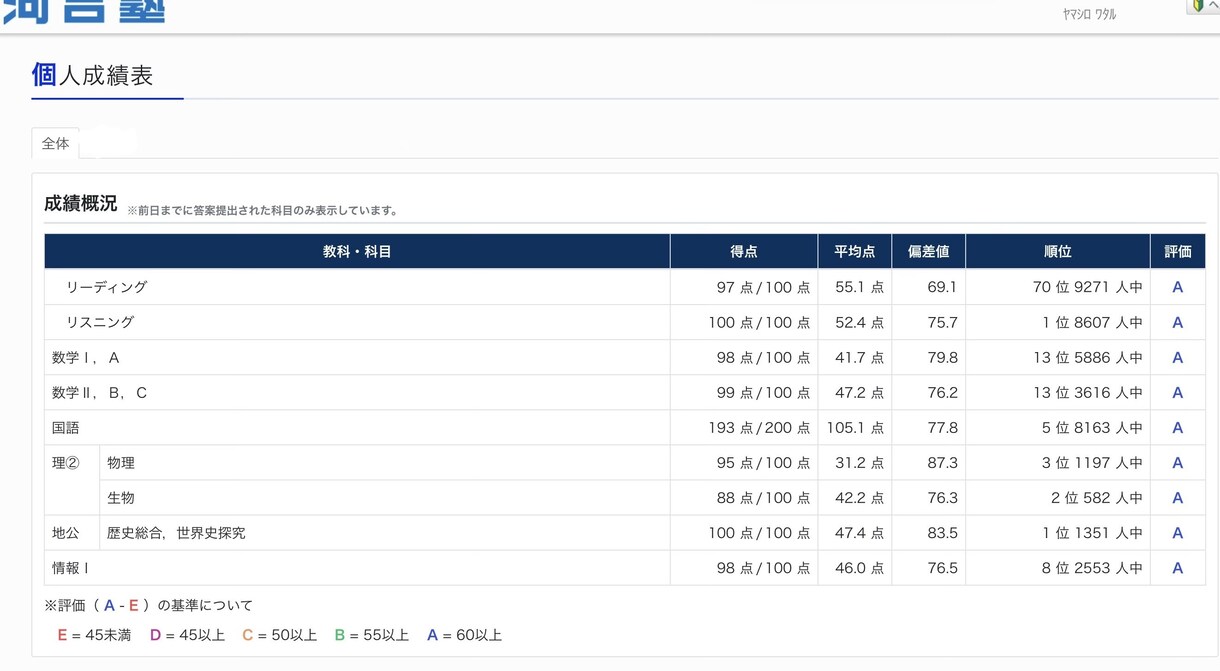Viewport: 1220px width, 671px height.
Task: Click the 評価 column header
Action: click(x=1178, y=252)
